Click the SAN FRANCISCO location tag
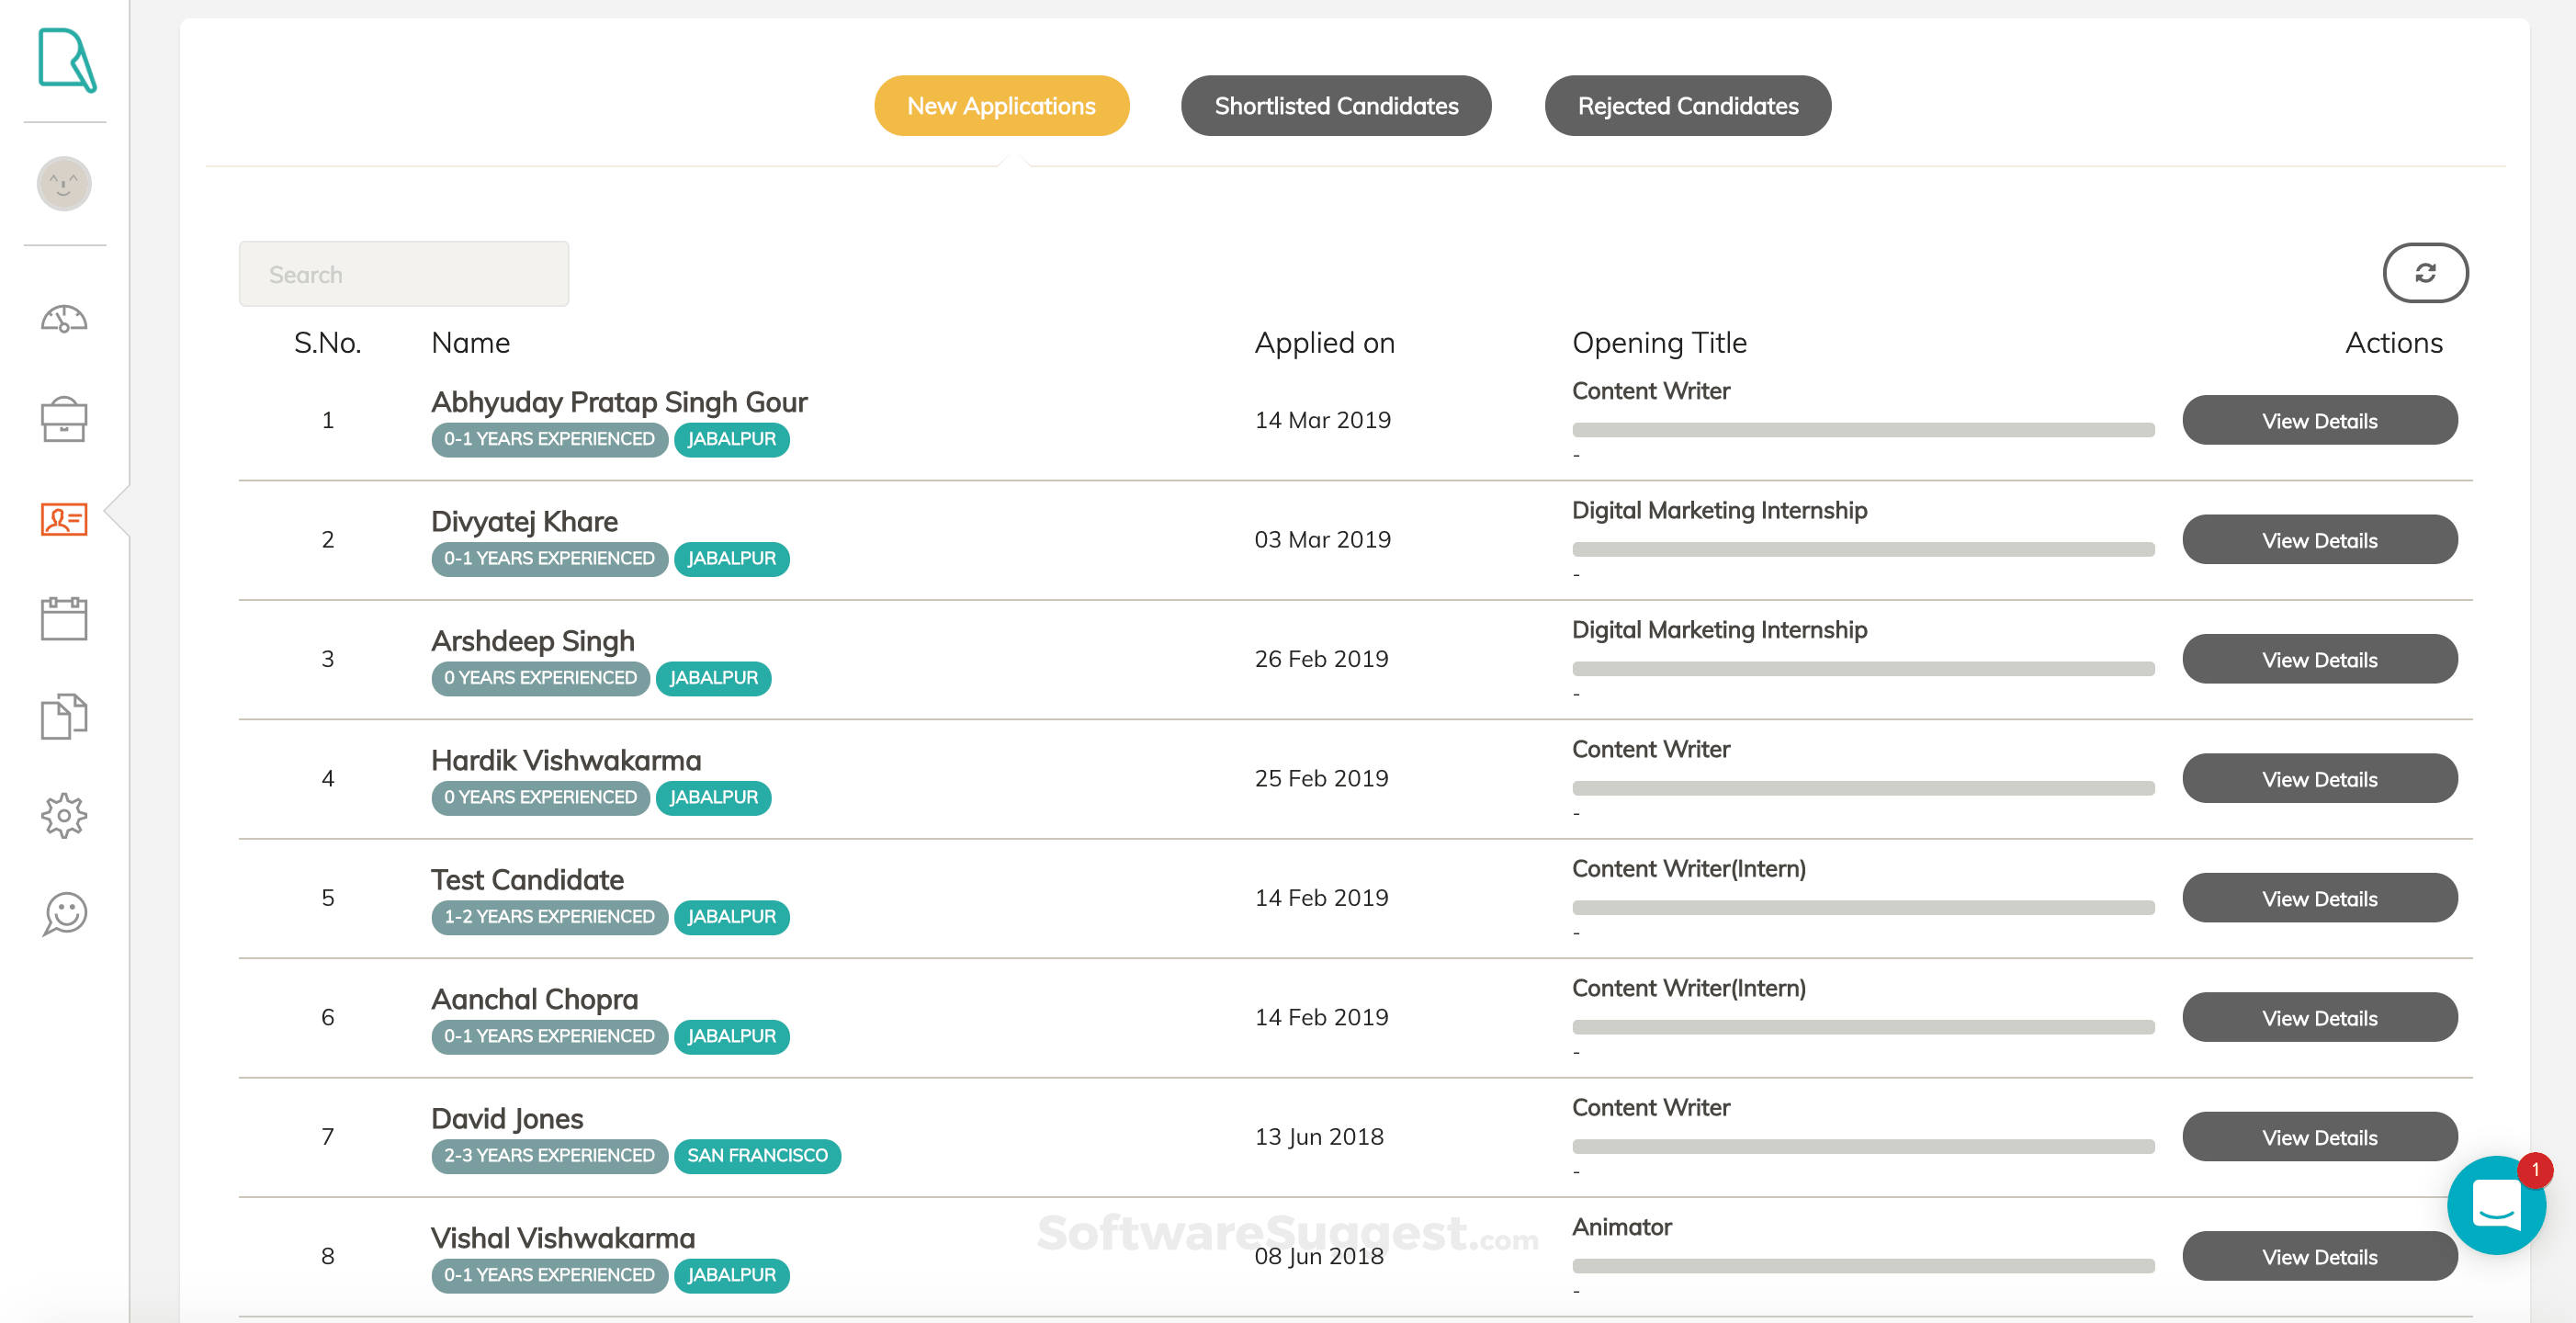Viewport: 2576px width, 1323px height. (757, 1156)
